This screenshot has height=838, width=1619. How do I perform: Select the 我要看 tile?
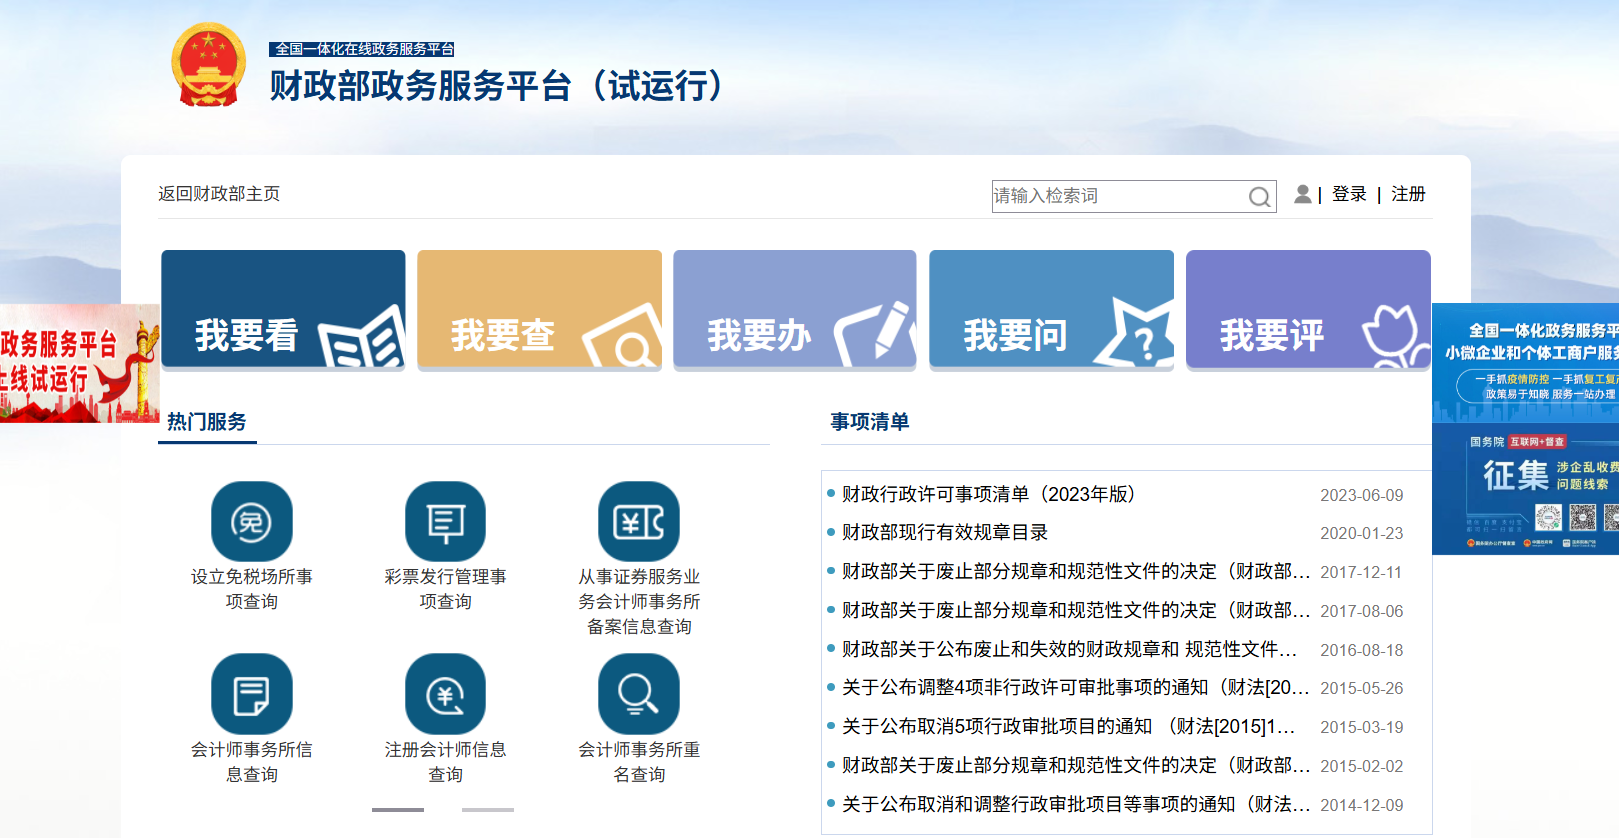[283, 309]
